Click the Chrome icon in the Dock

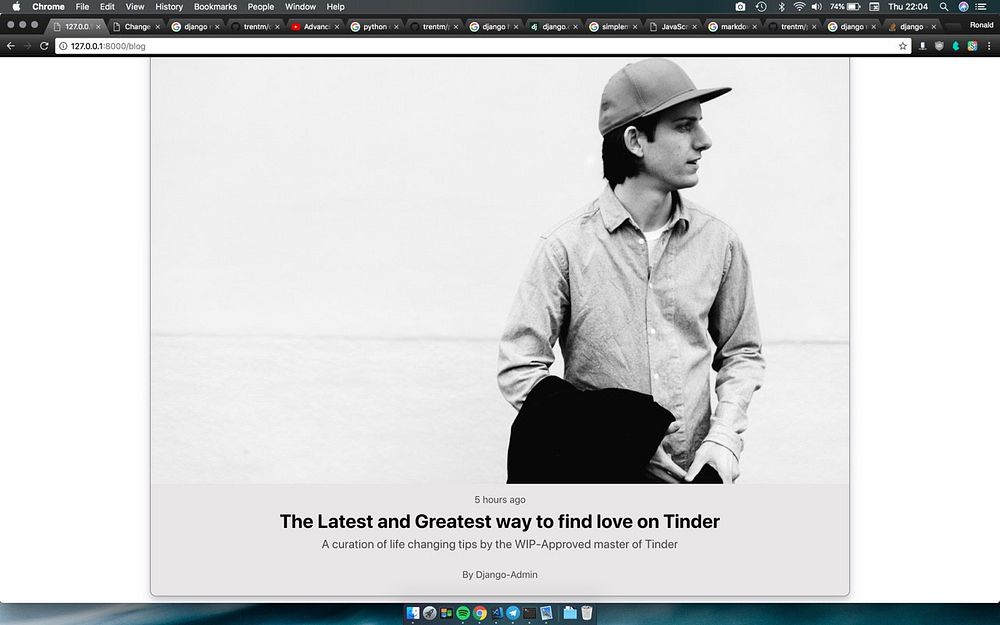click(480, 613)
